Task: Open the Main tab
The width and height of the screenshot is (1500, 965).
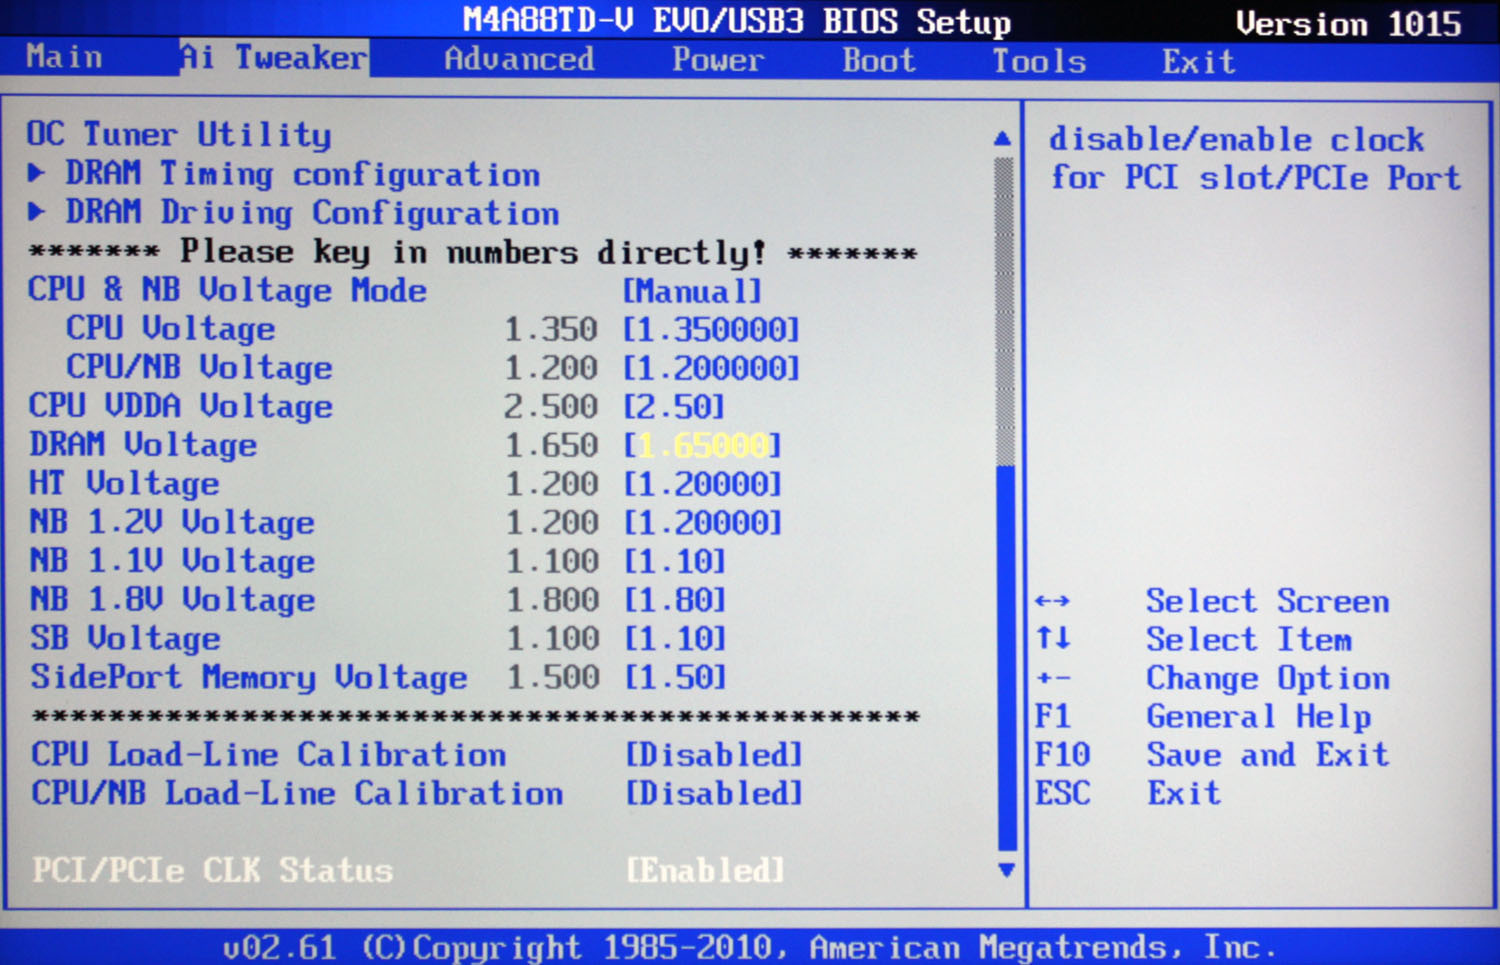Action: (64, 57)
